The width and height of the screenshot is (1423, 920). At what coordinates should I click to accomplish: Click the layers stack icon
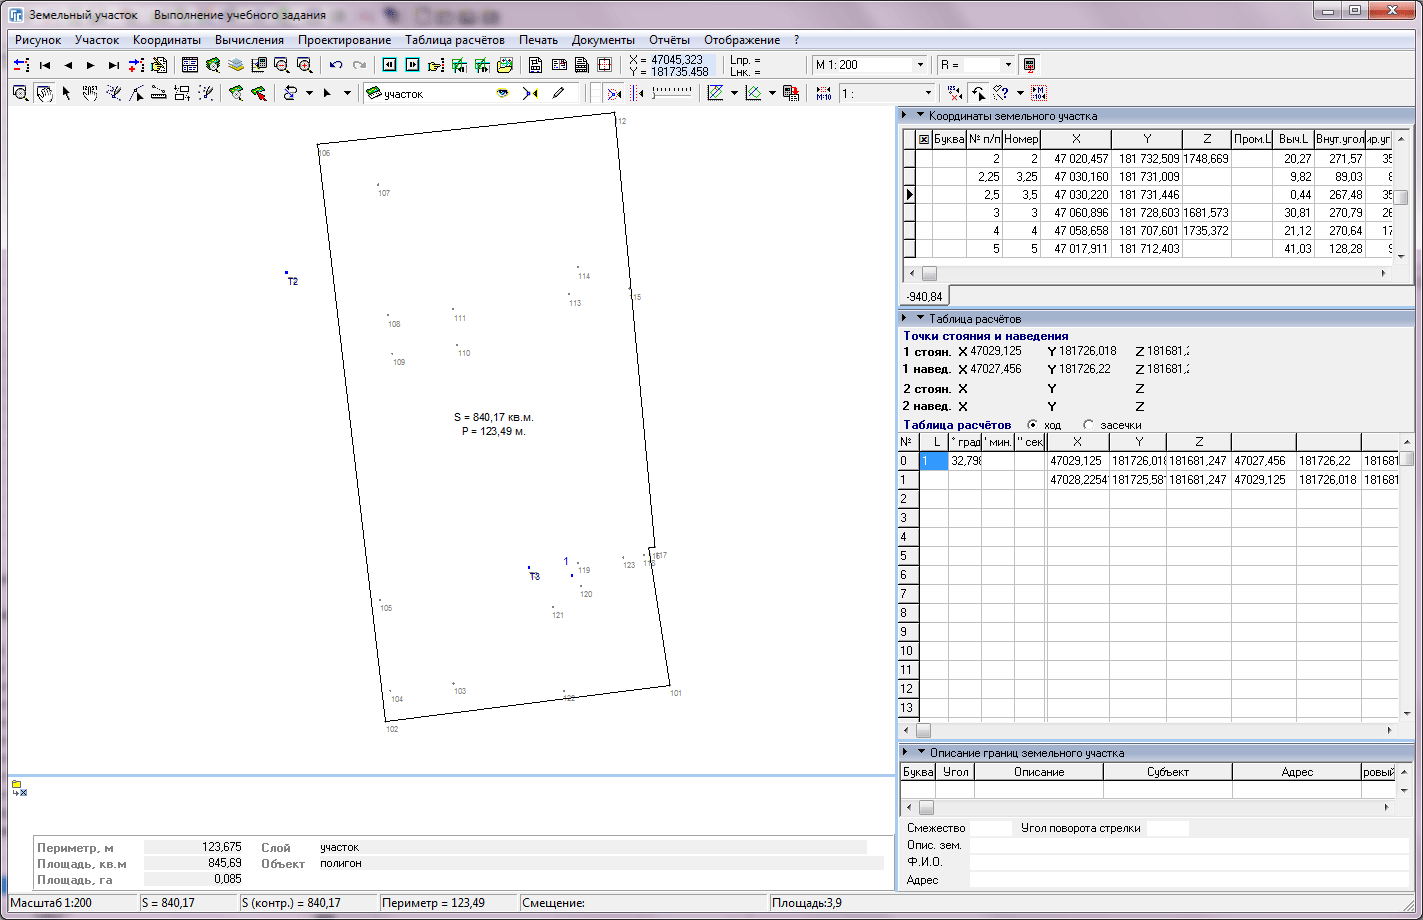pyautogui.click(x=236, y=65)
